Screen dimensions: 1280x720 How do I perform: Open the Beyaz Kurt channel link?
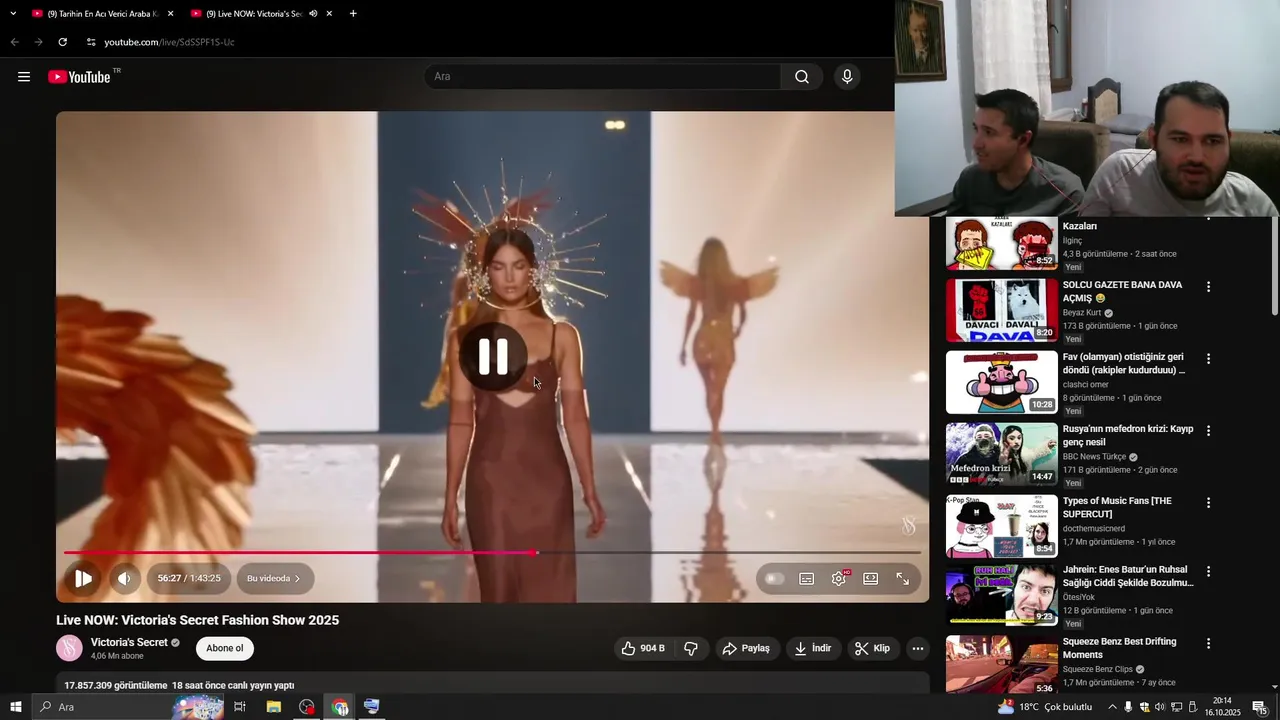(x=1080, y=313)
